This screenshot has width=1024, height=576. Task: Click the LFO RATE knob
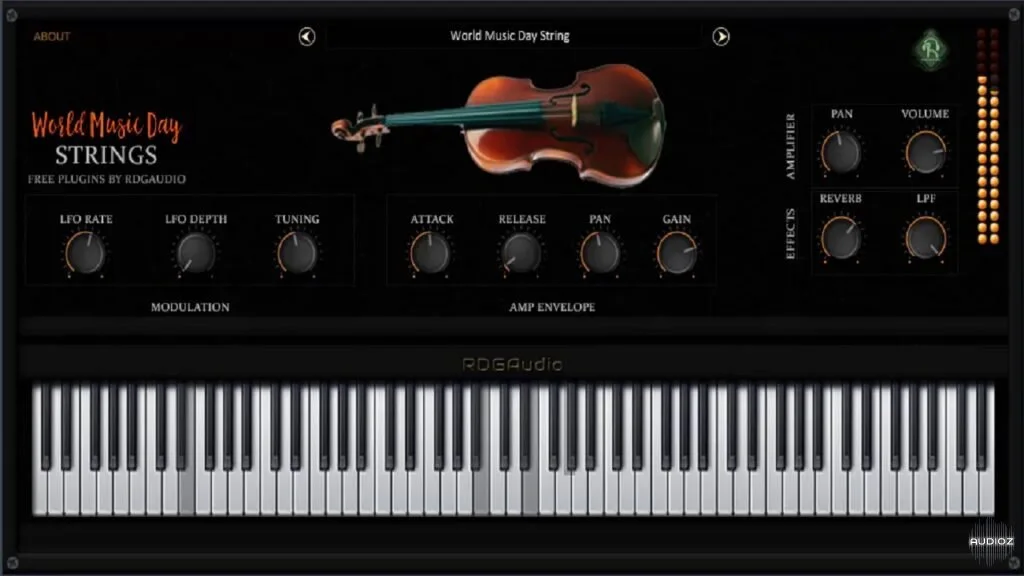(86, 253)
